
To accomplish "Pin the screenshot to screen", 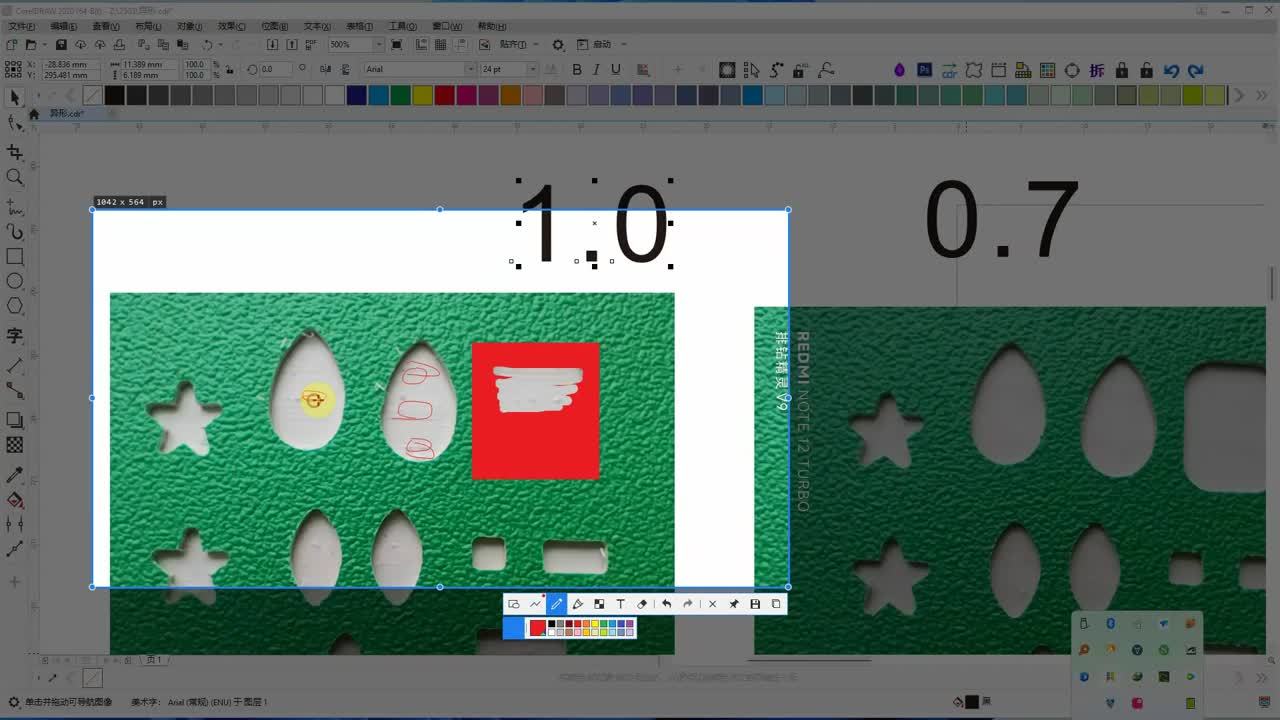I will pyautogui.click(x=733, y=604).
